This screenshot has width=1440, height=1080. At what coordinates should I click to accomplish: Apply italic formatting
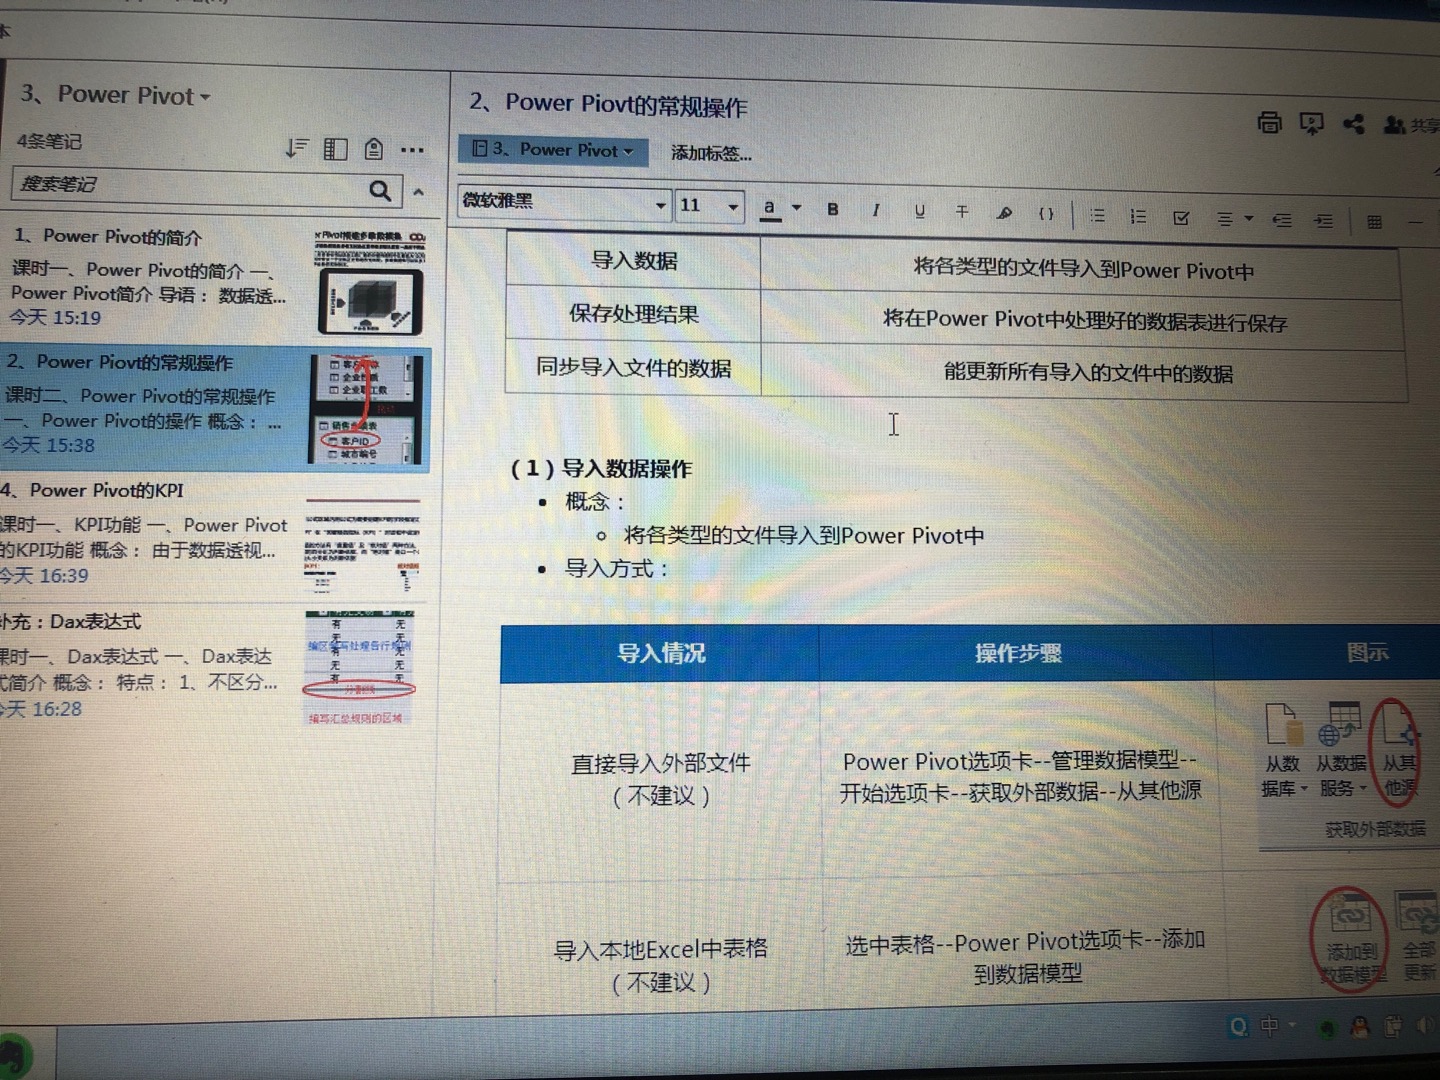[875, 210]
